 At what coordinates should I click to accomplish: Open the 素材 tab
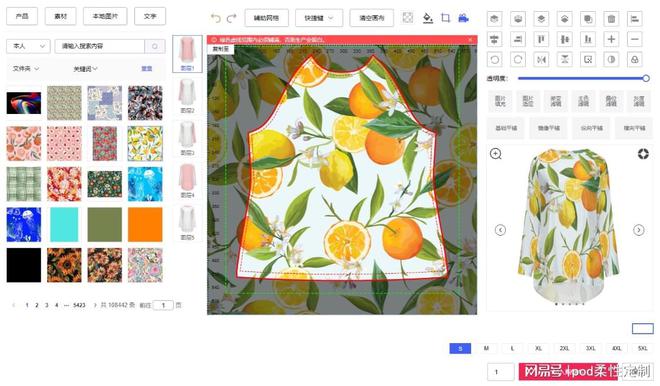(x=61, y=16)
